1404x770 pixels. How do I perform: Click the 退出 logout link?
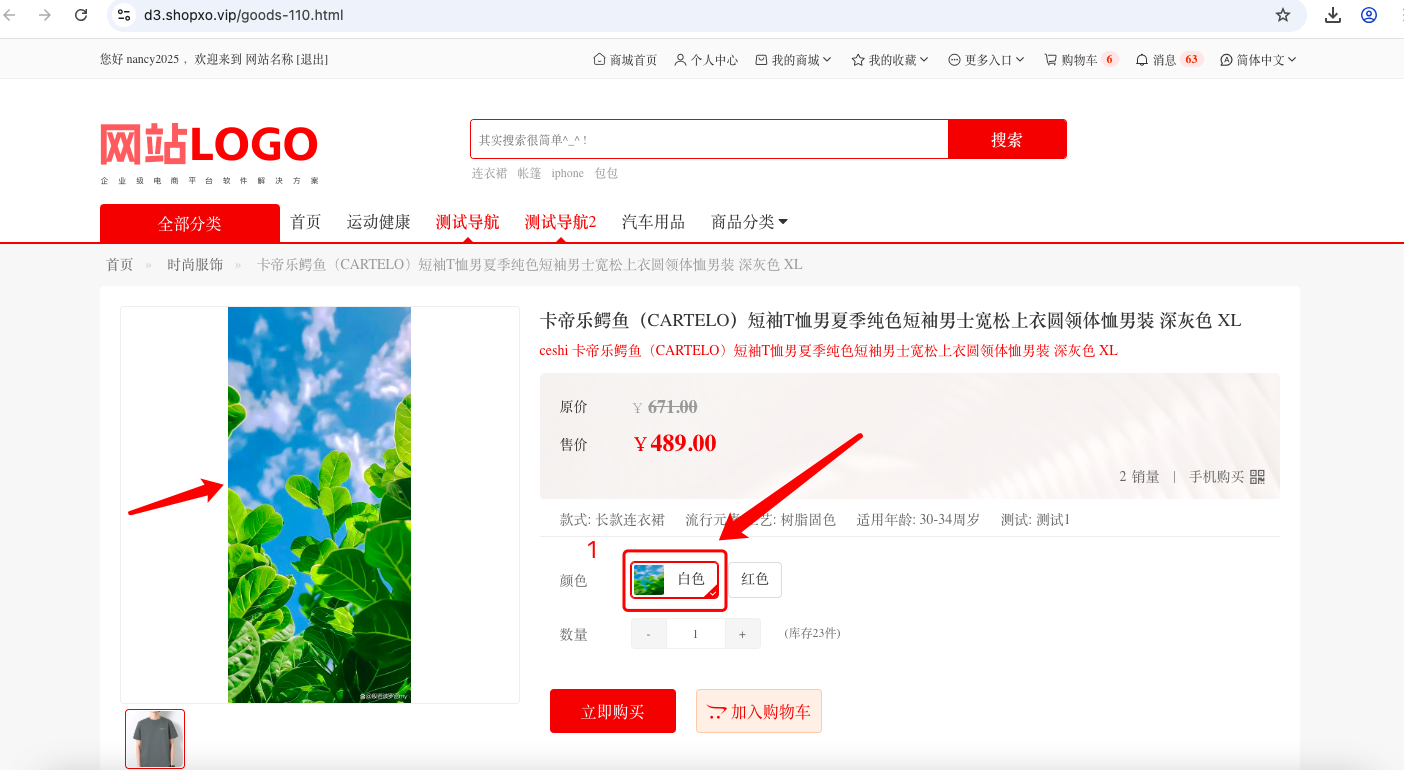point(312,60)
